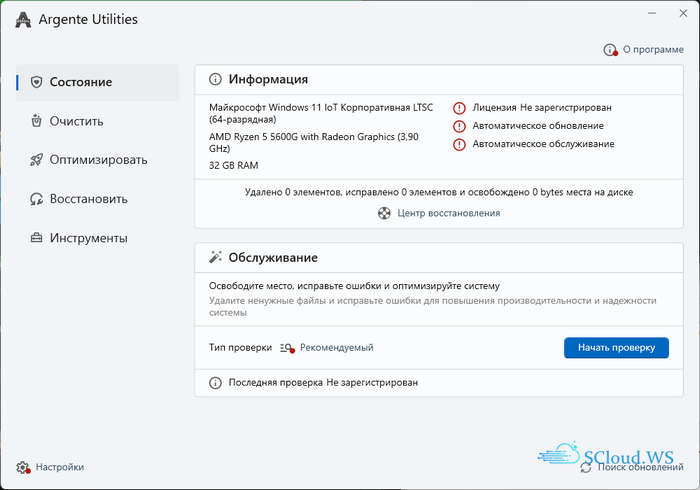Click the rocket icon beside Оптимизировать
Viewport: 700px width, 490px height.
36,160
